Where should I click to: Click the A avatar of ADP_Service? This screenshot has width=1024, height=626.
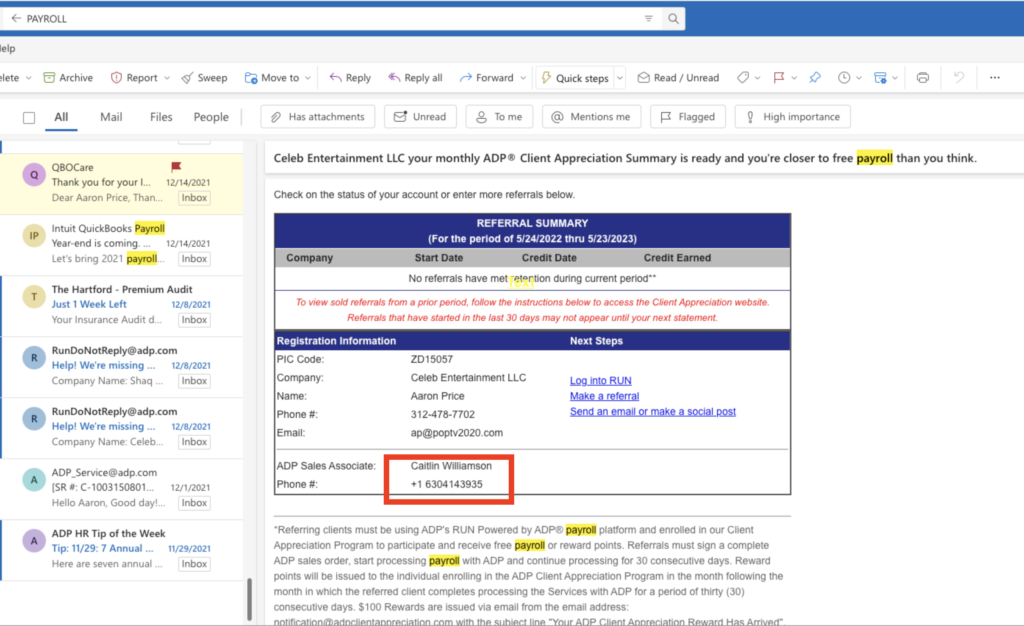[34, 480]
